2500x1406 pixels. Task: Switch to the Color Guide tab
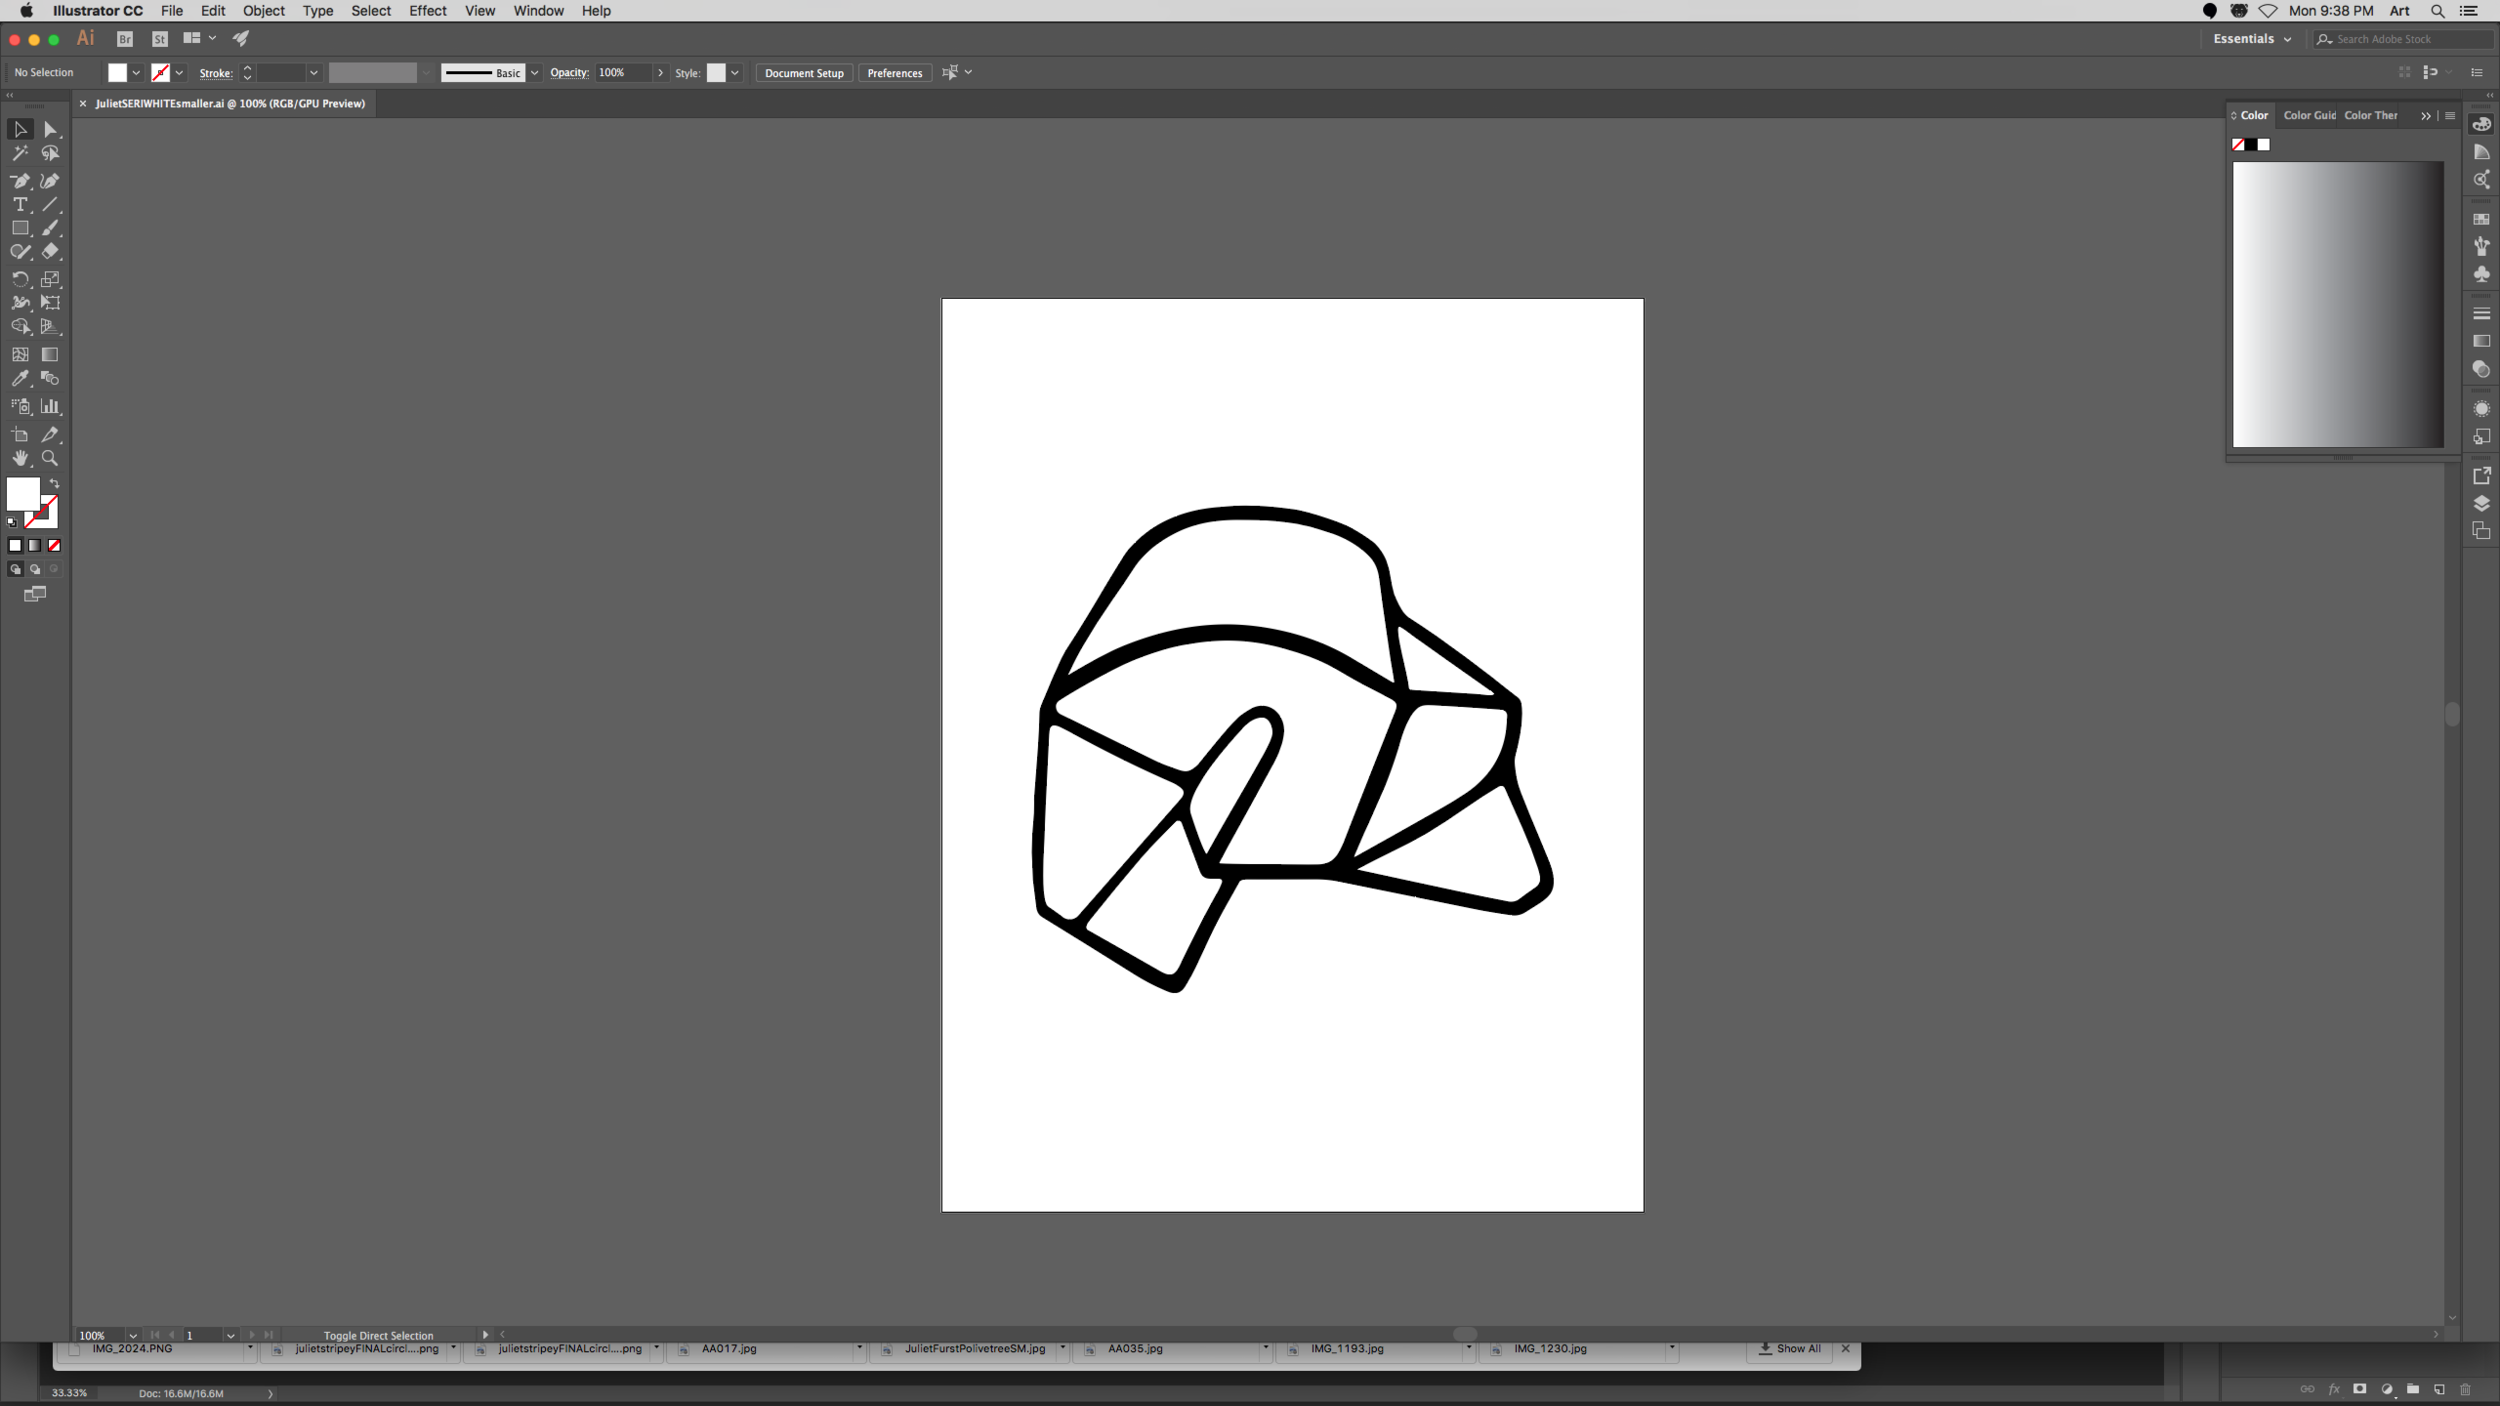(2309, 116)
